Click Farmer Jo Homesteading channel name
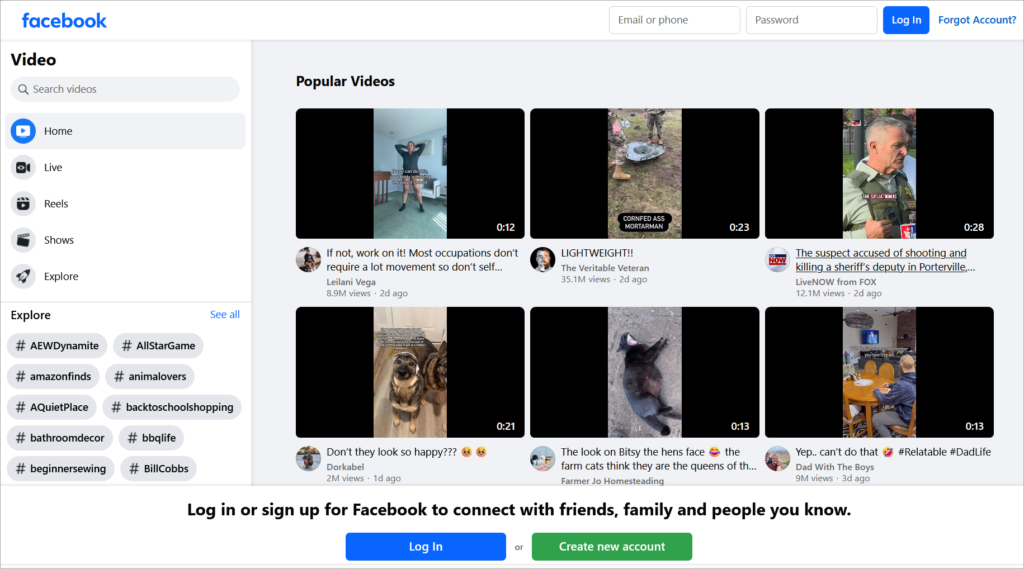The height and width of the screenshot is (569, 1024). (612, 481)
